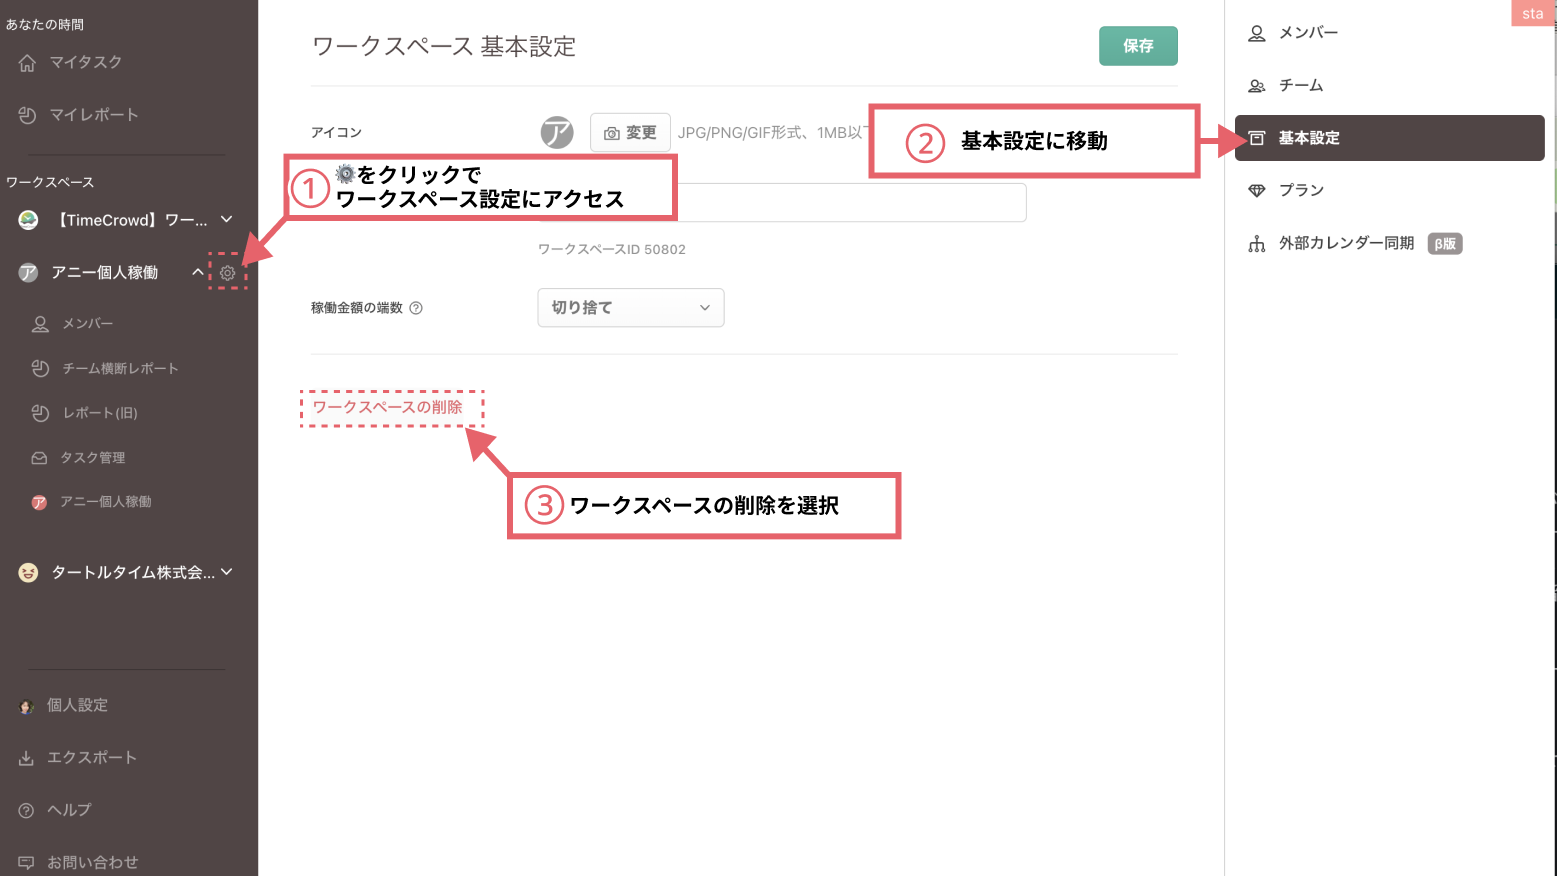Click the ワークスペースの削除 link
Screen dimensions: 1557x876
[x=388, y=407]
